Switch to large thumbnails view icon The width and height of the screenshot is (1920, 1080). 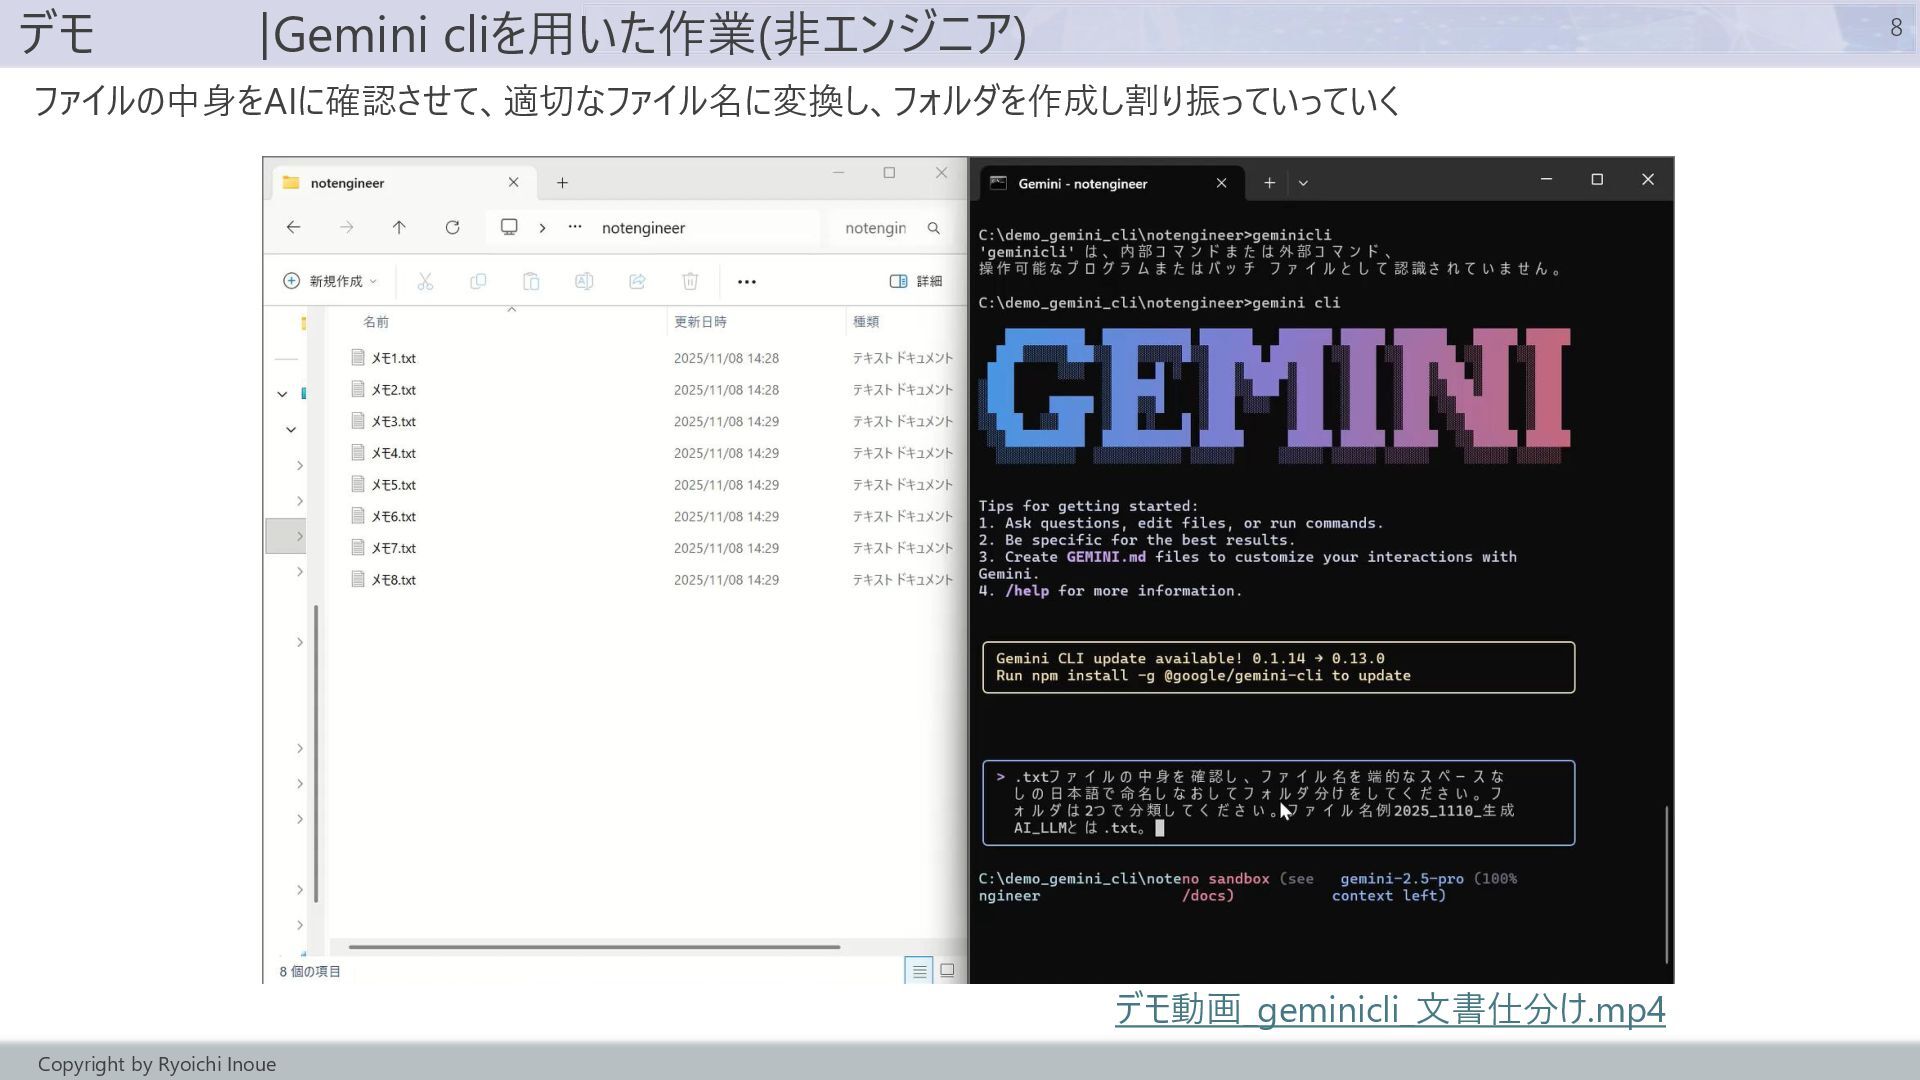pyautogui.click(x=947, y=970)
